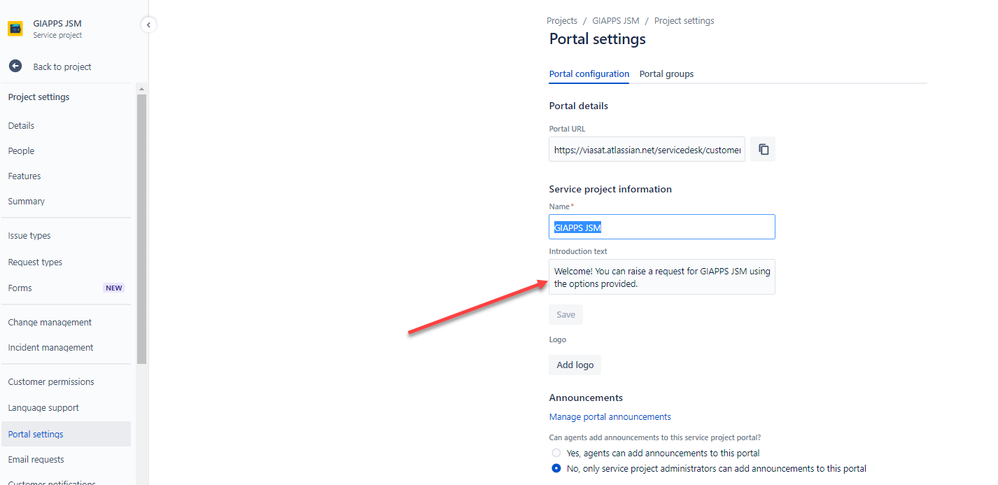The height and width of the screenshot is (485, 998).
Task: Copy the Portal URL with the copy icon
Action: point(763,150)
